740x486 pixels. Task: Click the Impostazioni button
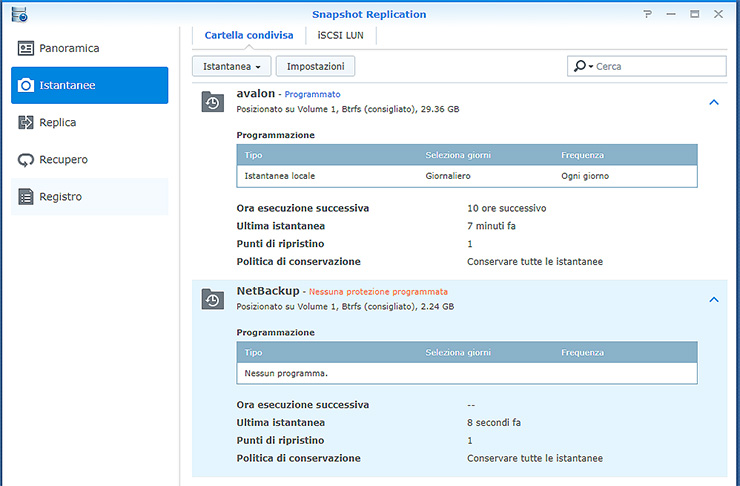click(315, 66)
